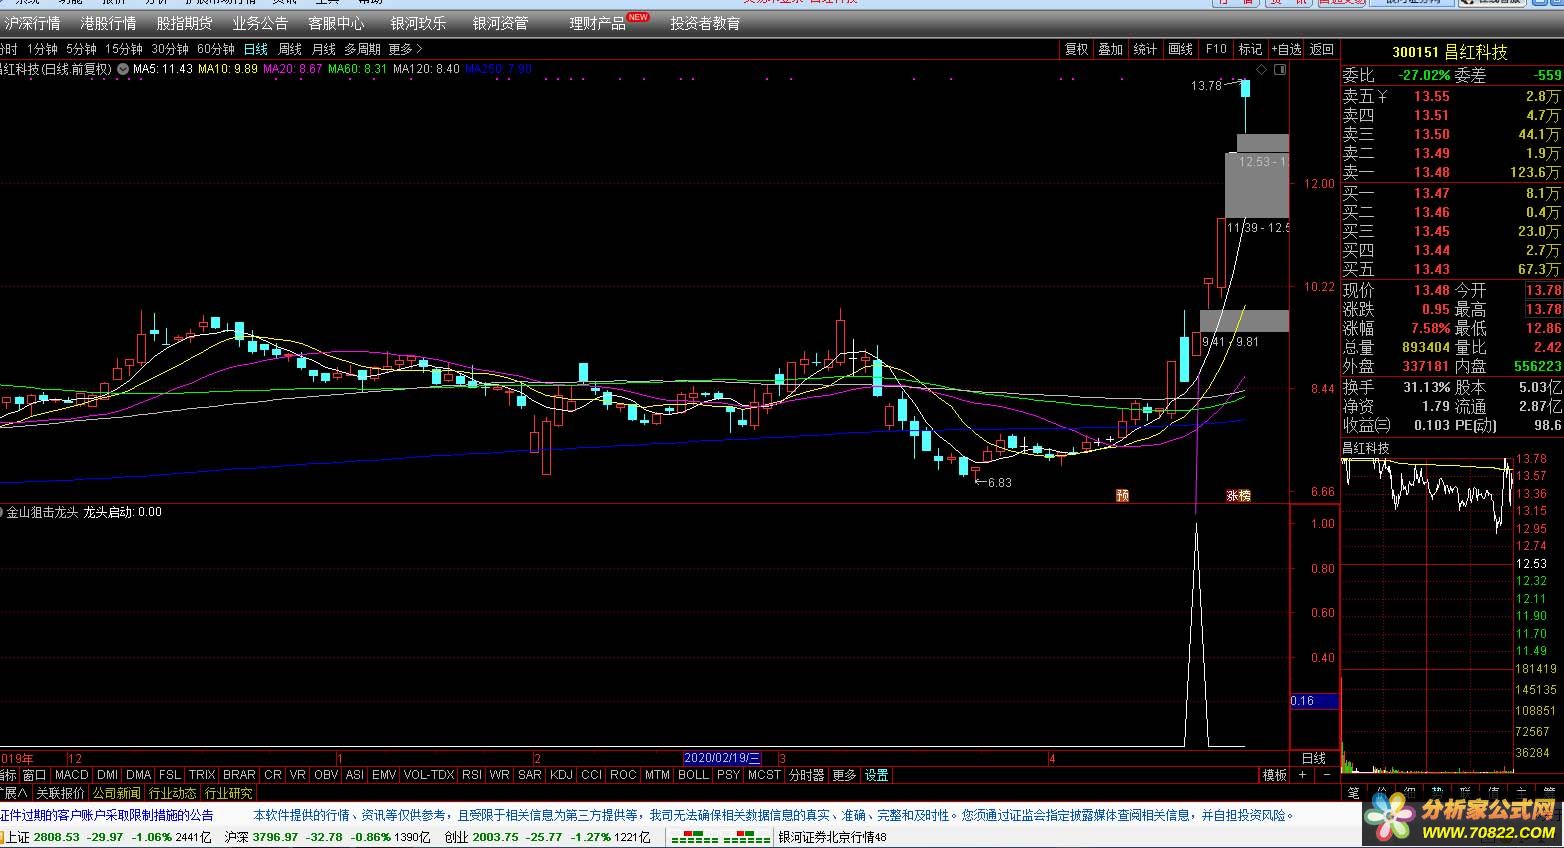Click the 标记 mark button

(x=1250, y=49)
